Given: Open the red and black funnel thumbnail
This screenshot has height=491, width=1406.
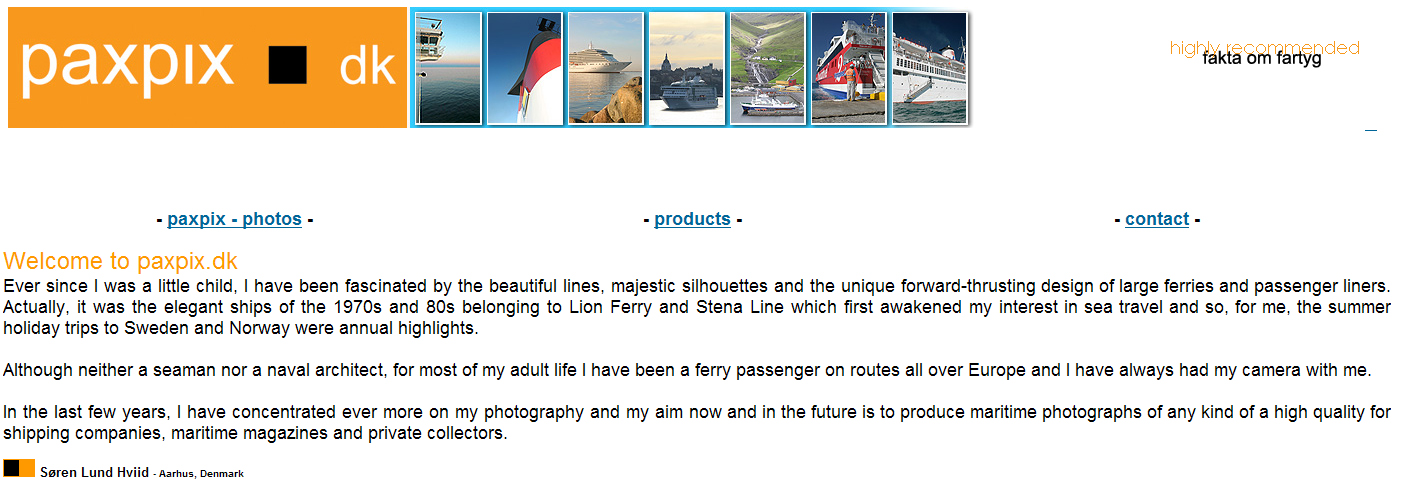Looking at the screenshot, I should click(x=525, y=68).
